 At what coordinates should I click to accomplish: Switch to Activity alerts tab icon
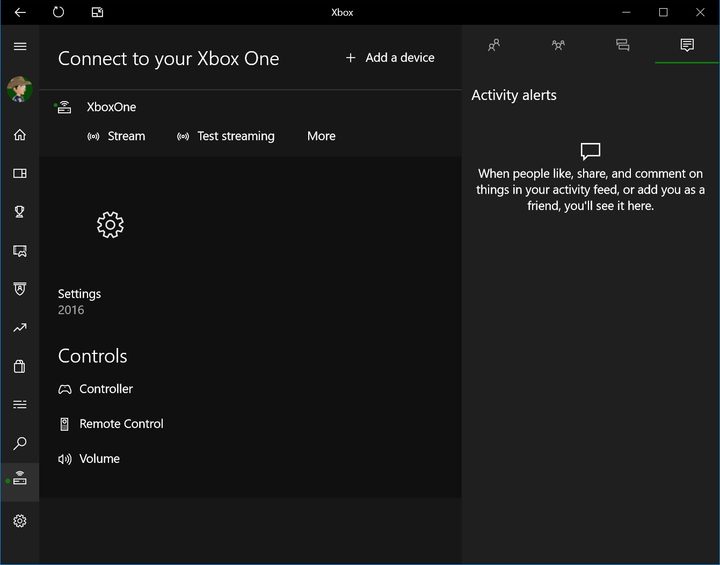(687, 45)
